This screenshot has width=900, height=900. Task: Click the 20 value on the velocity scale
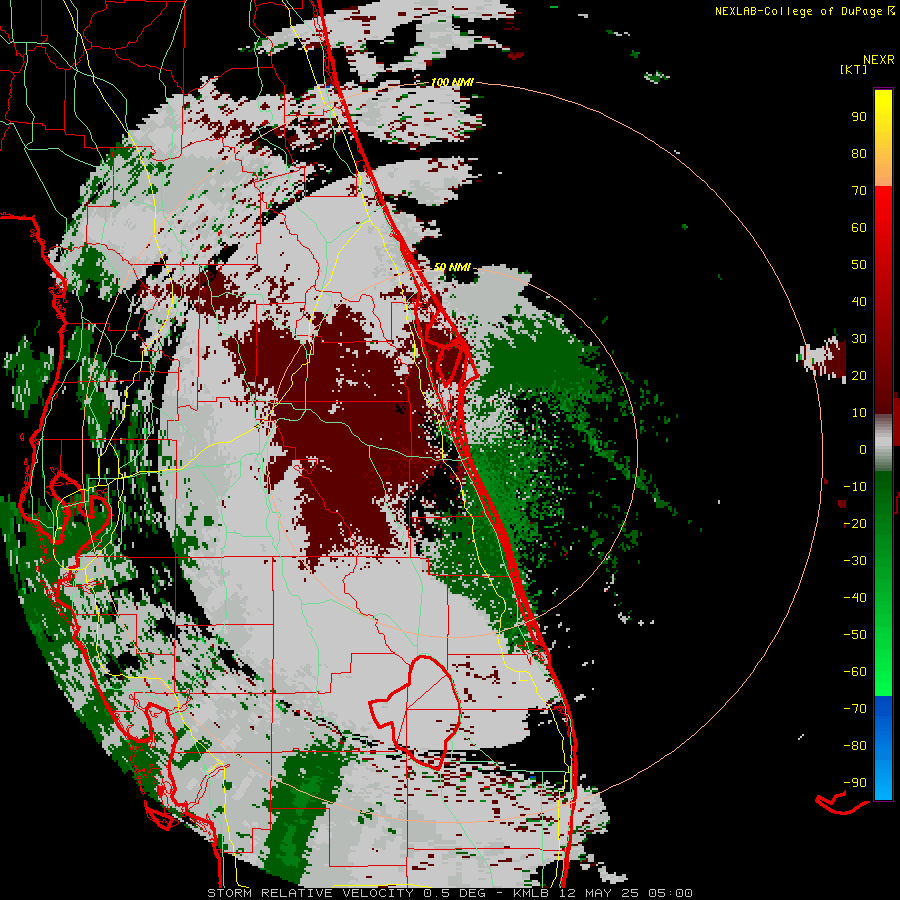click(x=859, y=375)
